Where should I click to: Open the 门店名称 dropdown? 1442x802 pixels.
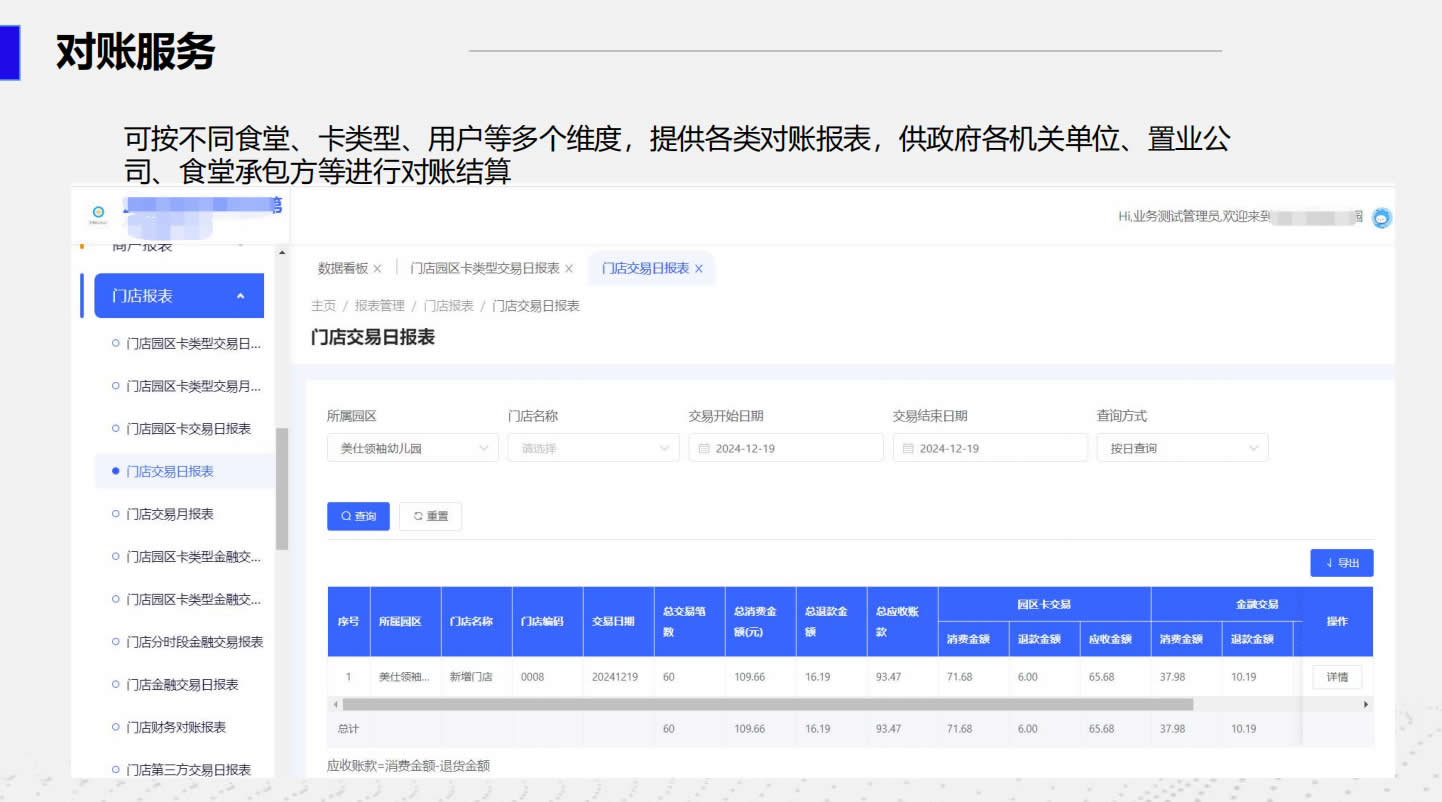593,449
